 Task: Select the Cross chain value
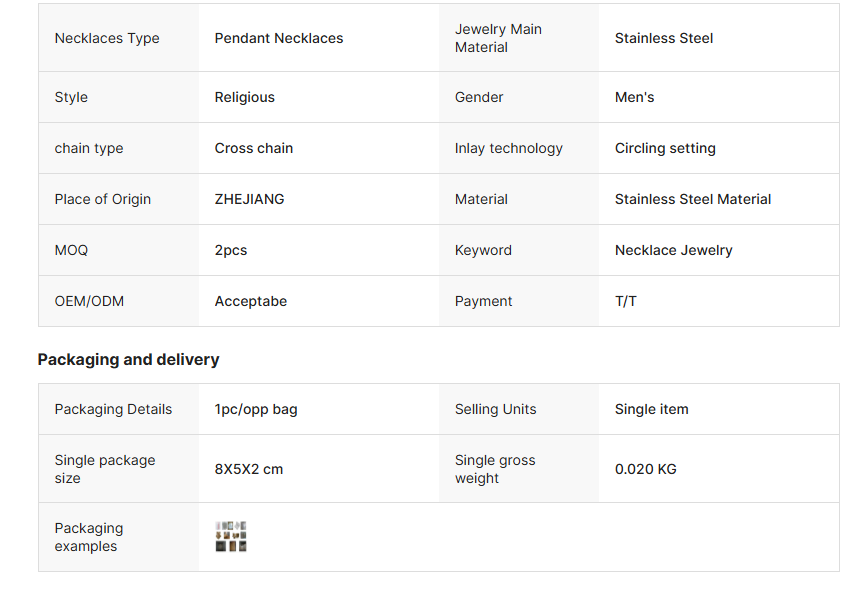[x=254, y=148]
